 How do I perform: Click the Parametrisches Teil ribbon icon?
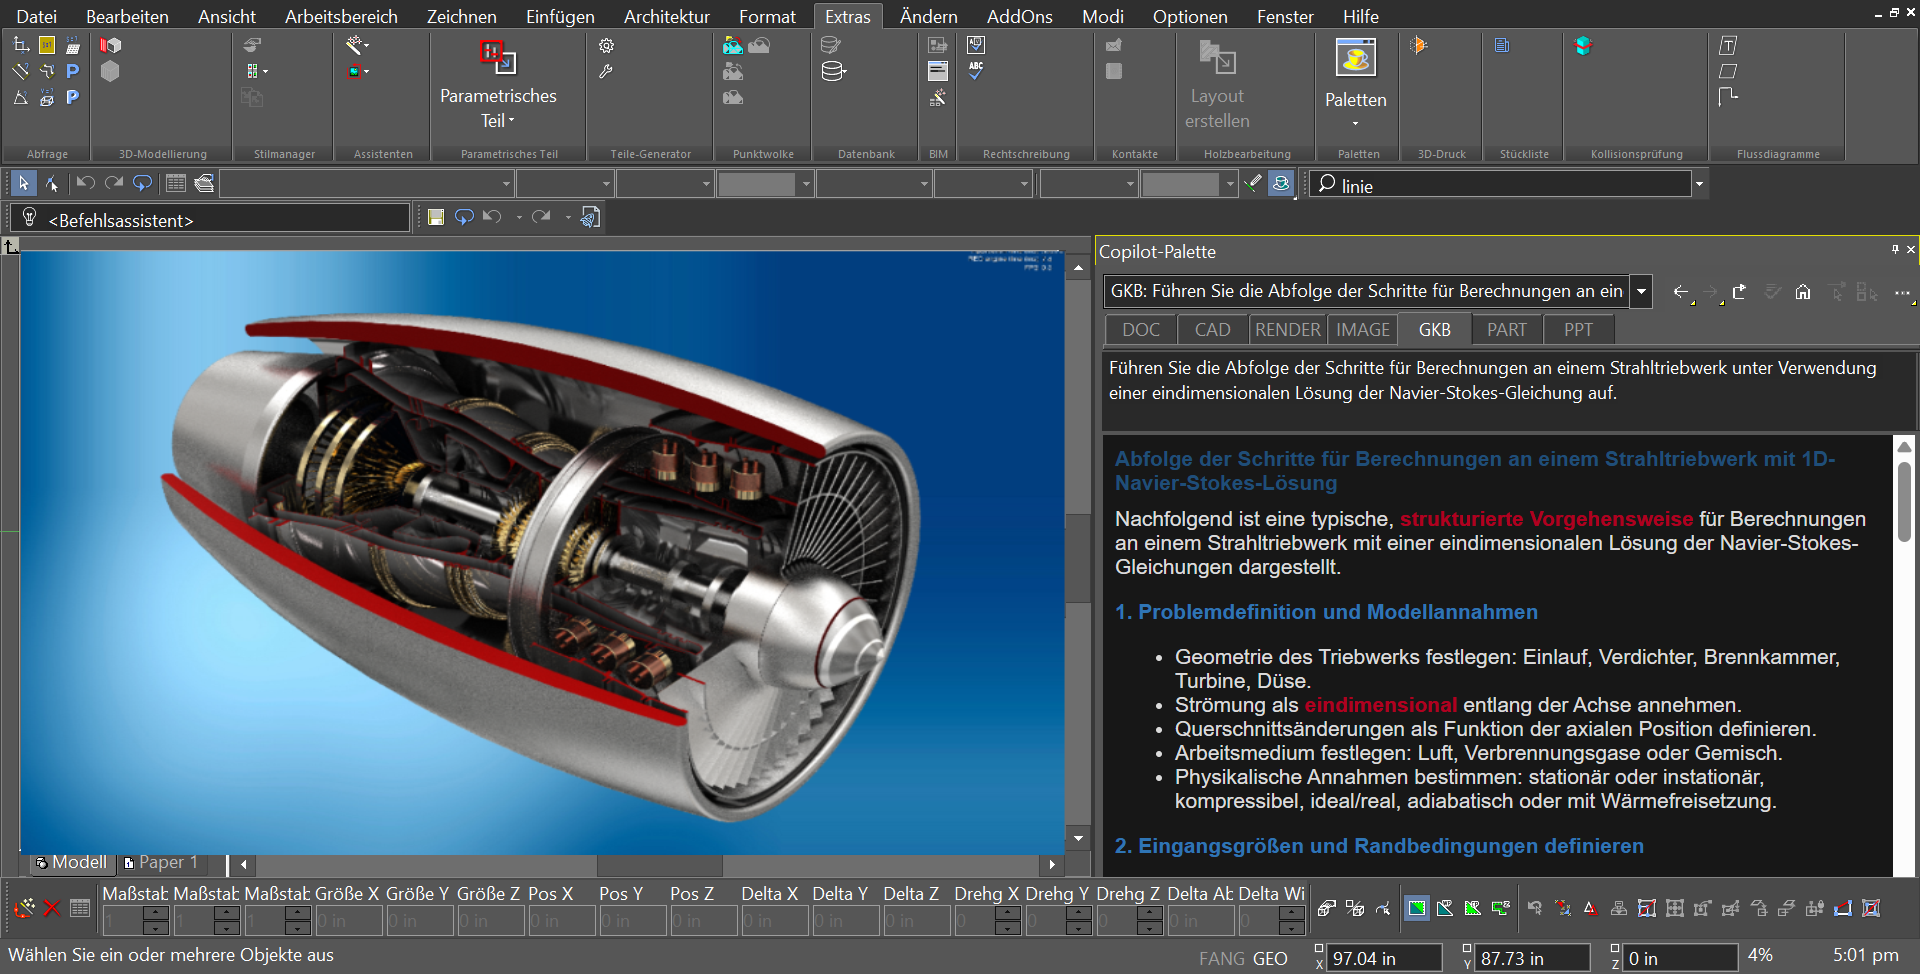498,58
